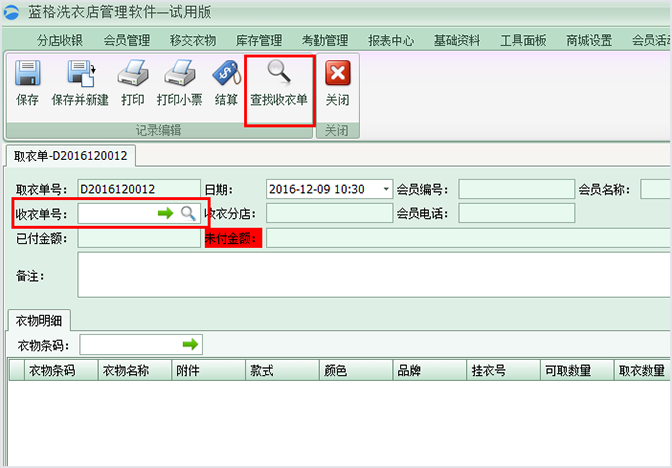672x468 pixels.
Task: Open the 基础资料 menu
Action: [x=457, y=40]
